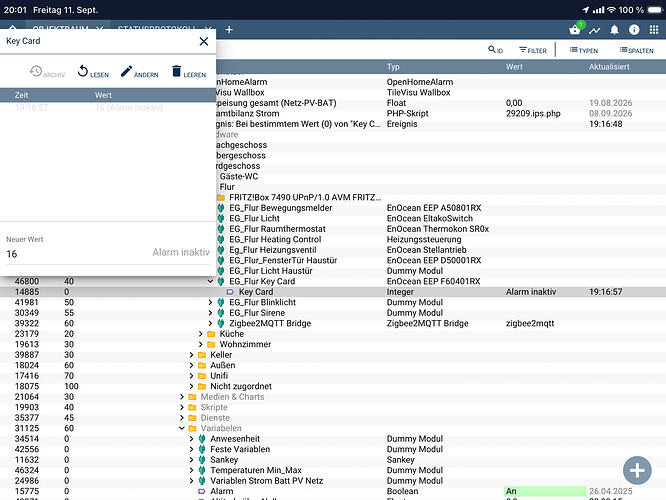The image size is (666, 500).
Task: Select the Nicht zugordnet folder row
Action: tap(333, 386)
